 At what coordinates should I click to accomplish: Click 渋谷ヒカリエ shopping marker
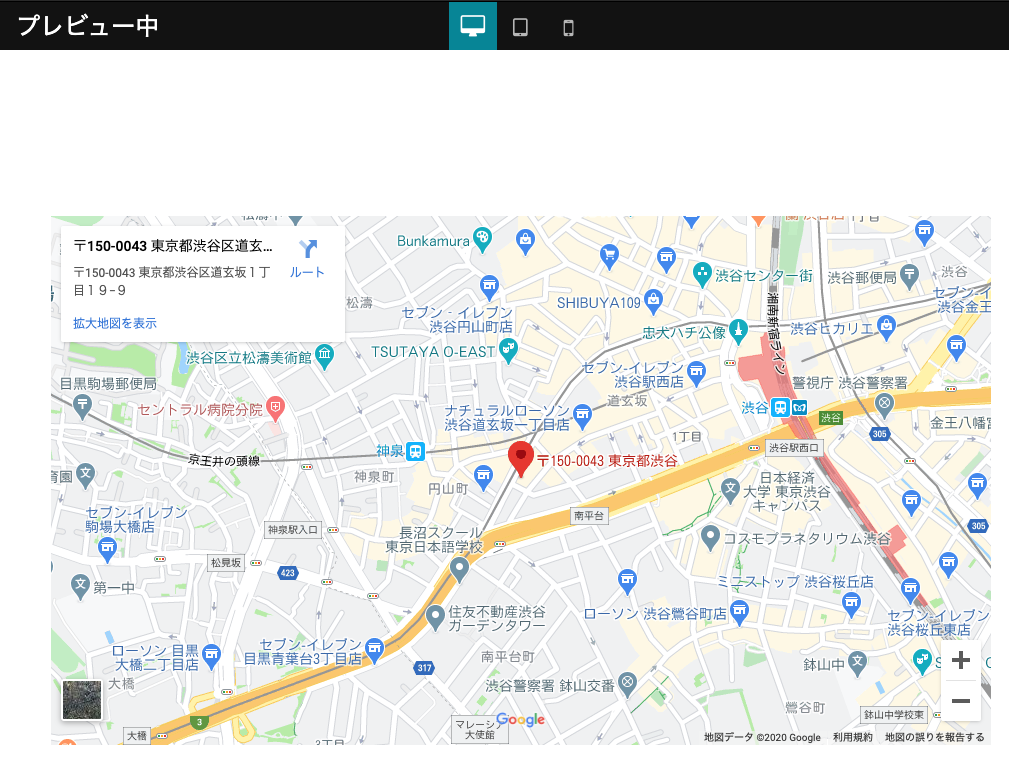pos(886,327)
